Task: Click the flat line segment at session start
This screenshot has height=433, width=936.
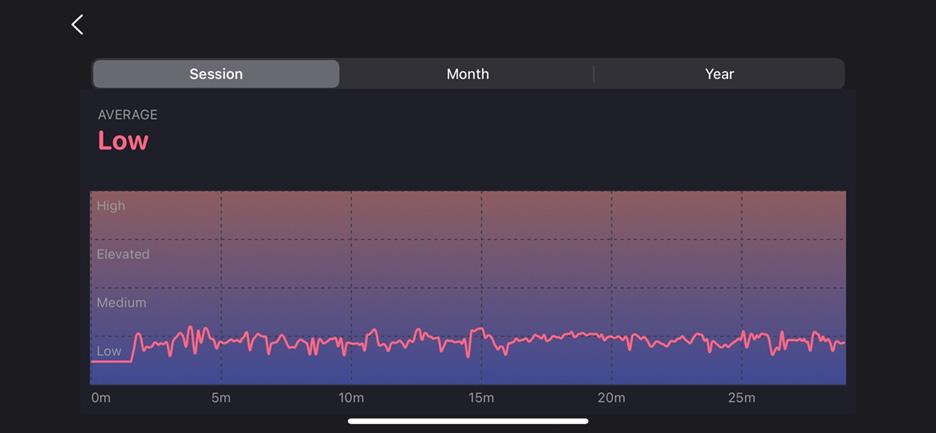Action: tap(111, 361)
